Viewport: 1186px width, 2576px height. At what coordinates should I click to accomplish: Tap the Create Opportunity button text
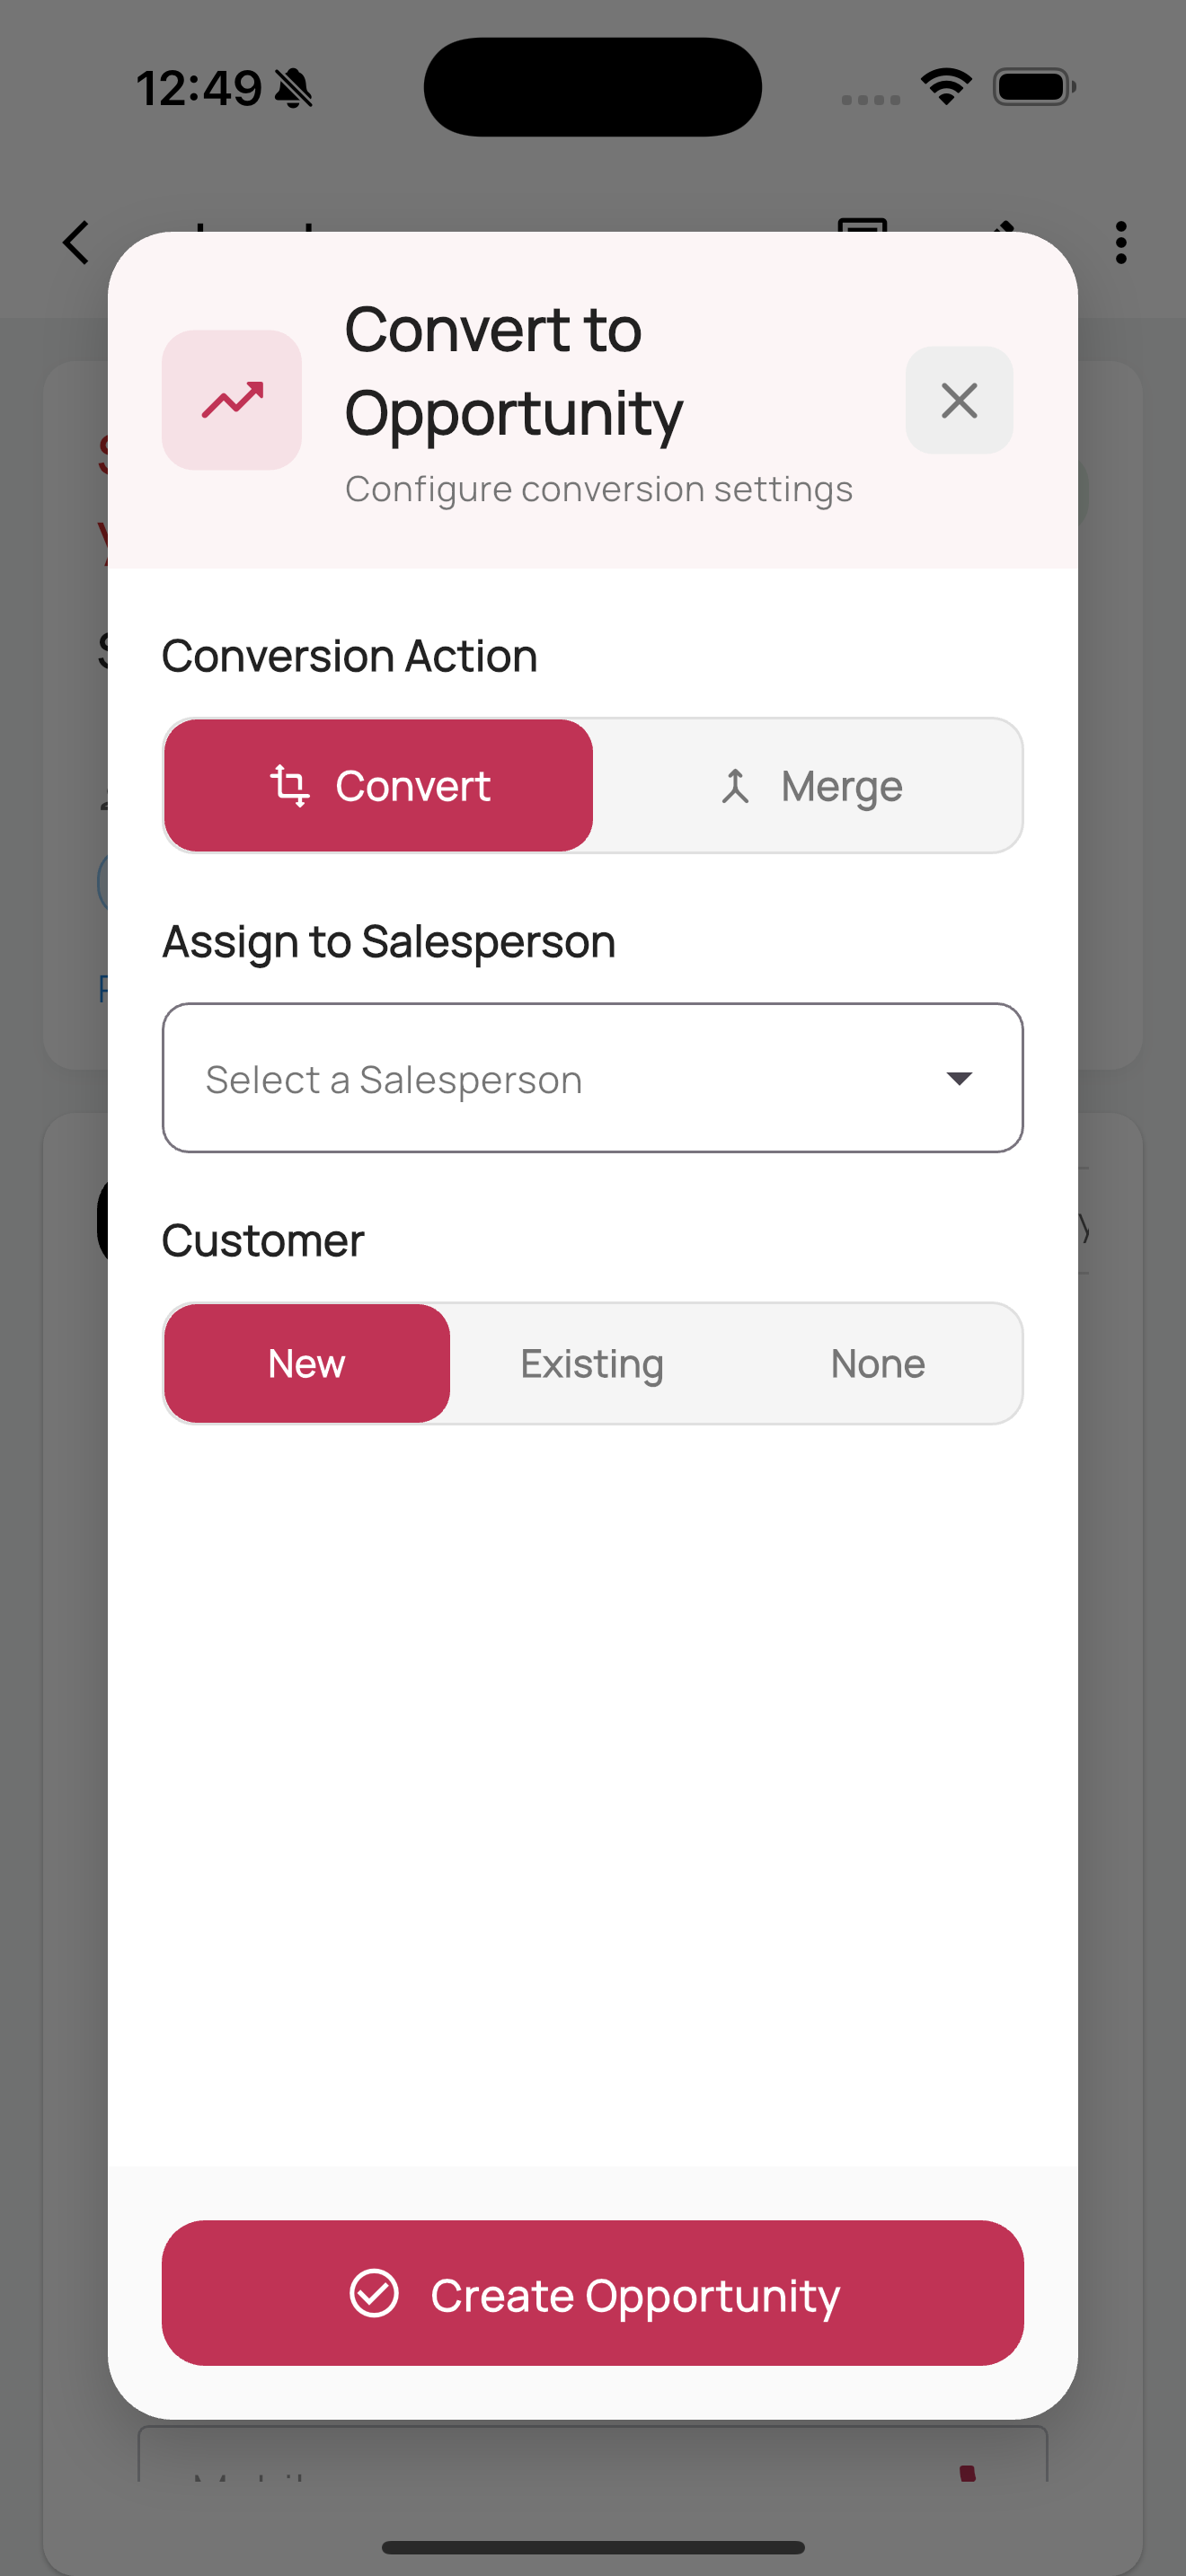[x=635, y=2295]
